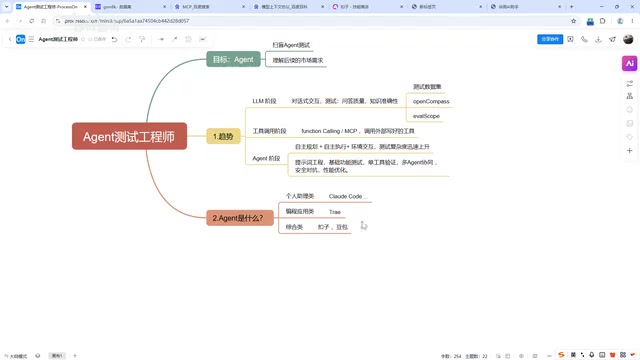The image size is (640, 360).
Task: Select the canvas 1 sheet tab
Action: (57, 356)
